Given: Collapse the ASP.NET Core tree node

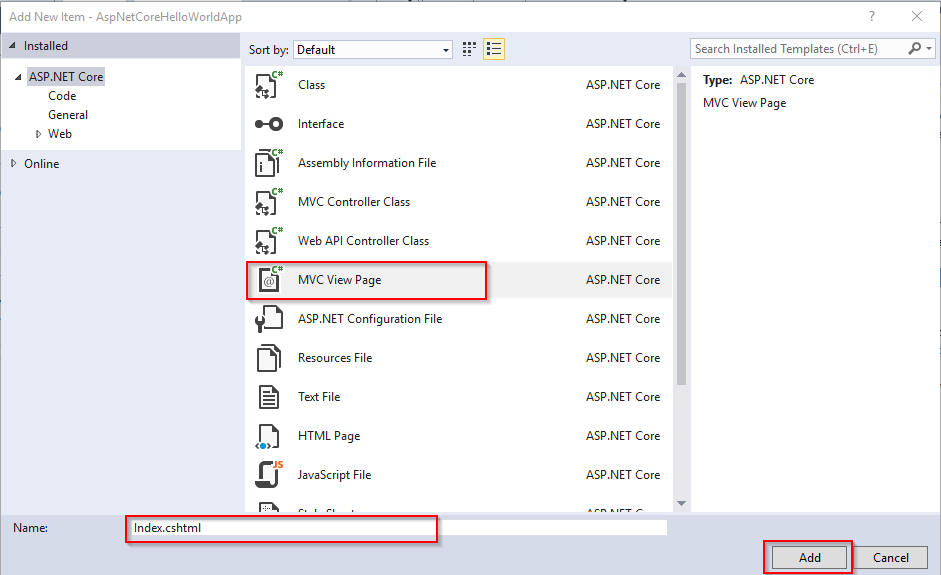Looking at the screenshot, I should tap(19, 77).
